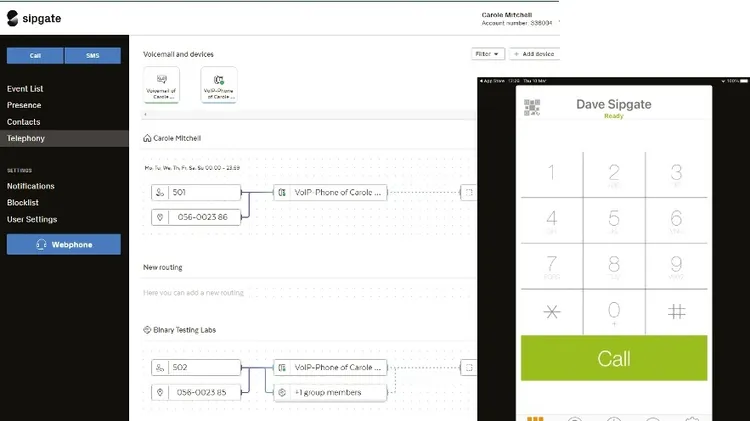Viewport: 750px width, 421px height.
Task: Select the VoIP-Phone of Carole device card
Action: [x=219, y=85]
